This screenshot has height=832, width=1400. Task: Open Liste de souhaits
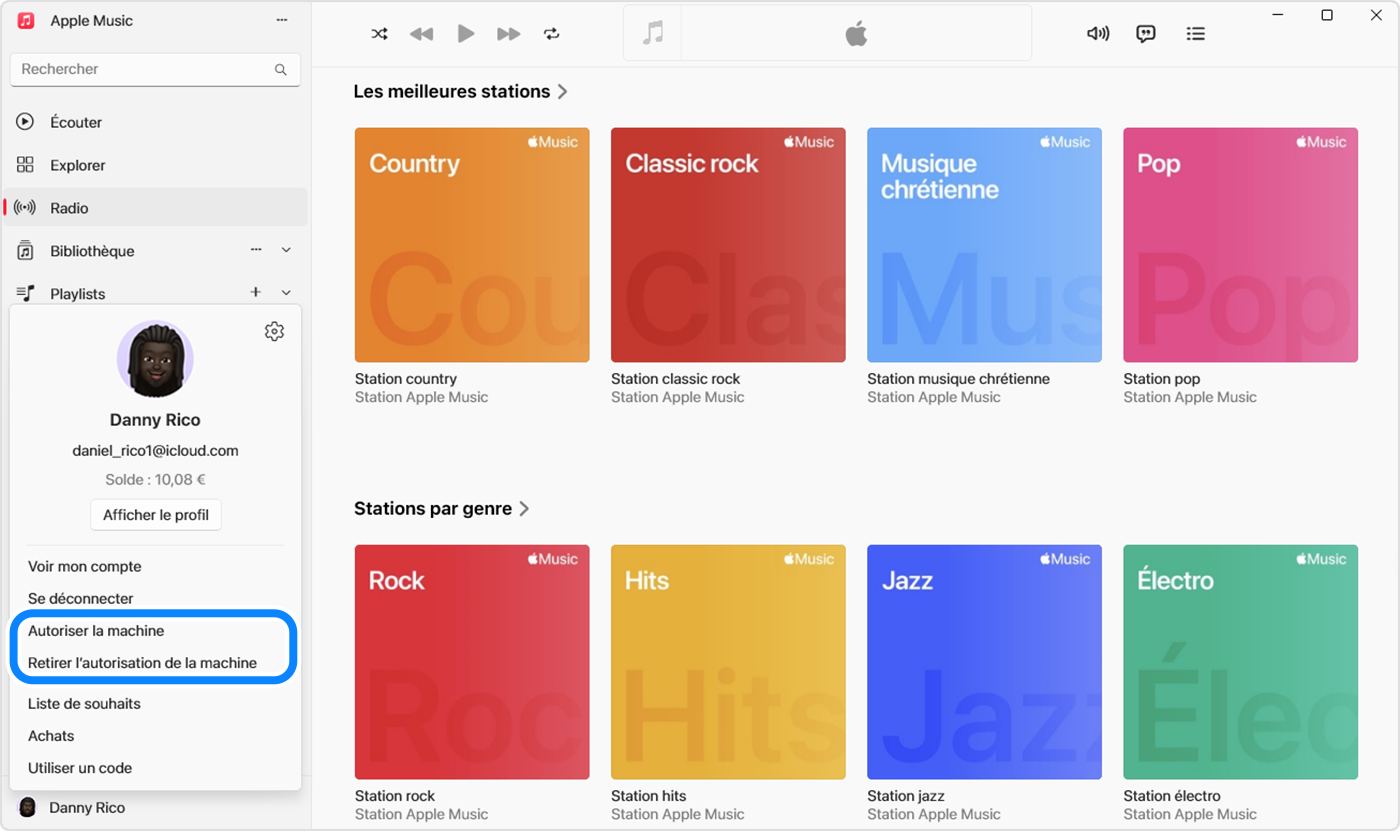pyautogui.click(x=84, y=704)
